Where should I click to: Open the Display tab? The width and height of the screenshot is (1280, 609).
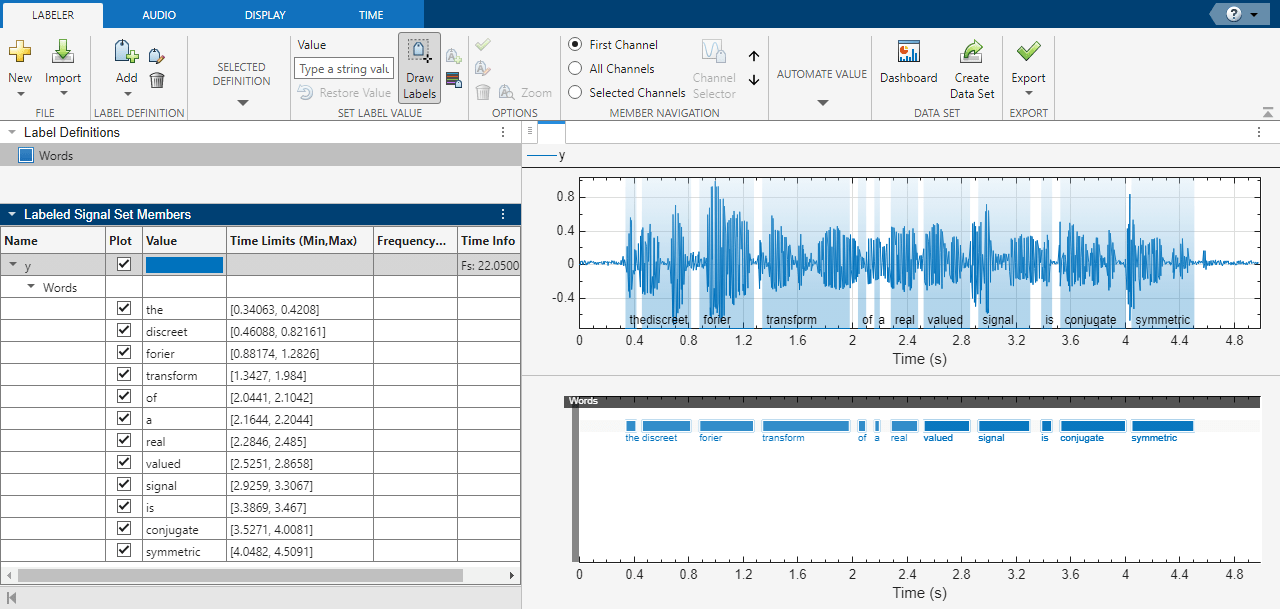(265, 15)
